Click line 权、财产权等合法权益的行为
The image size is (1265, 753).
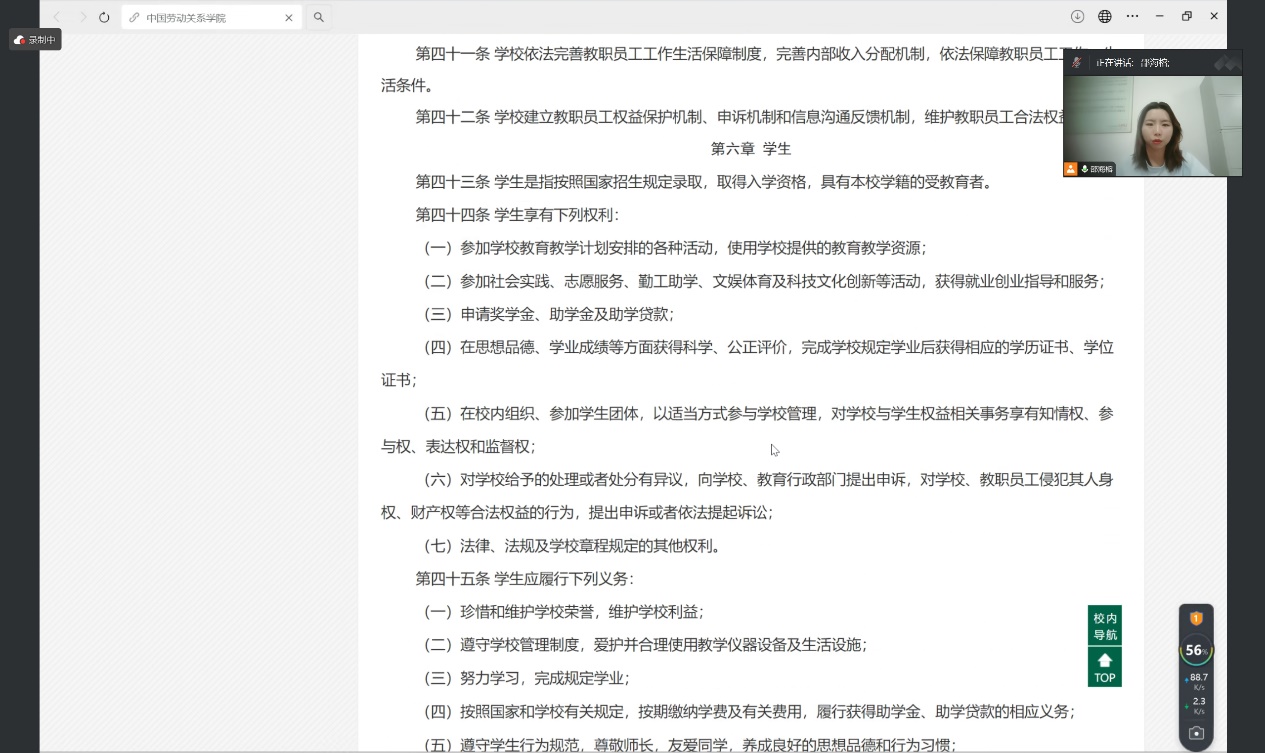click(577, 512)
